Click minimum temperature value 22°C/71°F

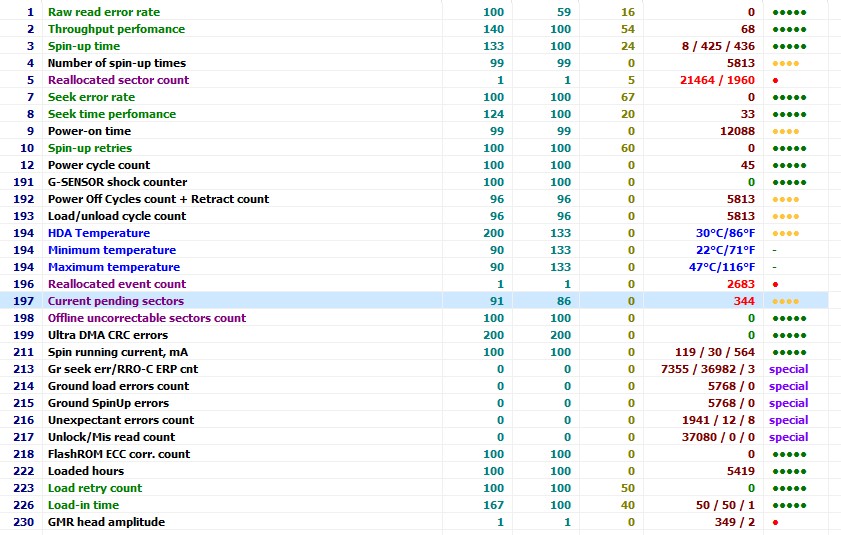[725, 250]
